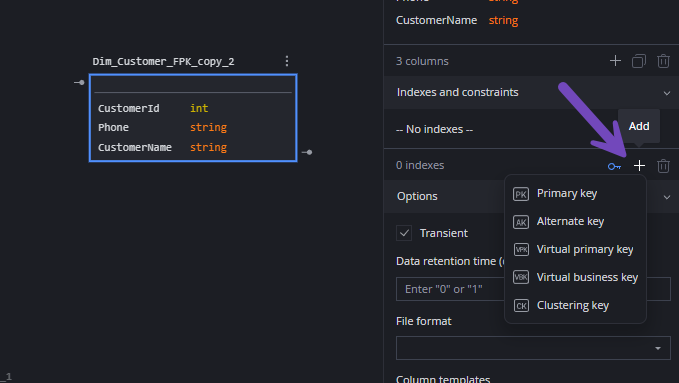Click the 'string' type of Phone in diagram
The height and width of the screenshot is (383, 679).
pyautogui.click(x=208, y=127)
